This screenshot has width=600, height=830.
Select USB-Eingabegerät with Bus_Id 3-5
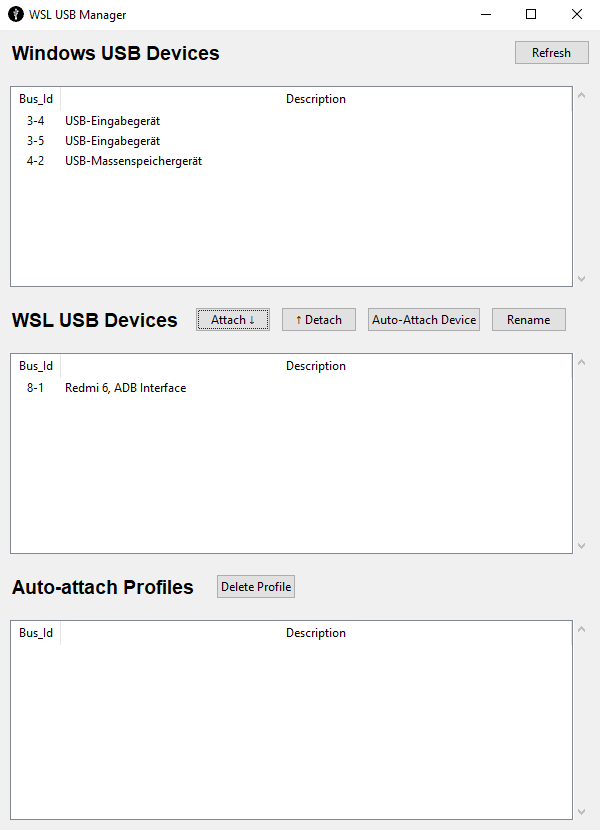click(291, 141)
